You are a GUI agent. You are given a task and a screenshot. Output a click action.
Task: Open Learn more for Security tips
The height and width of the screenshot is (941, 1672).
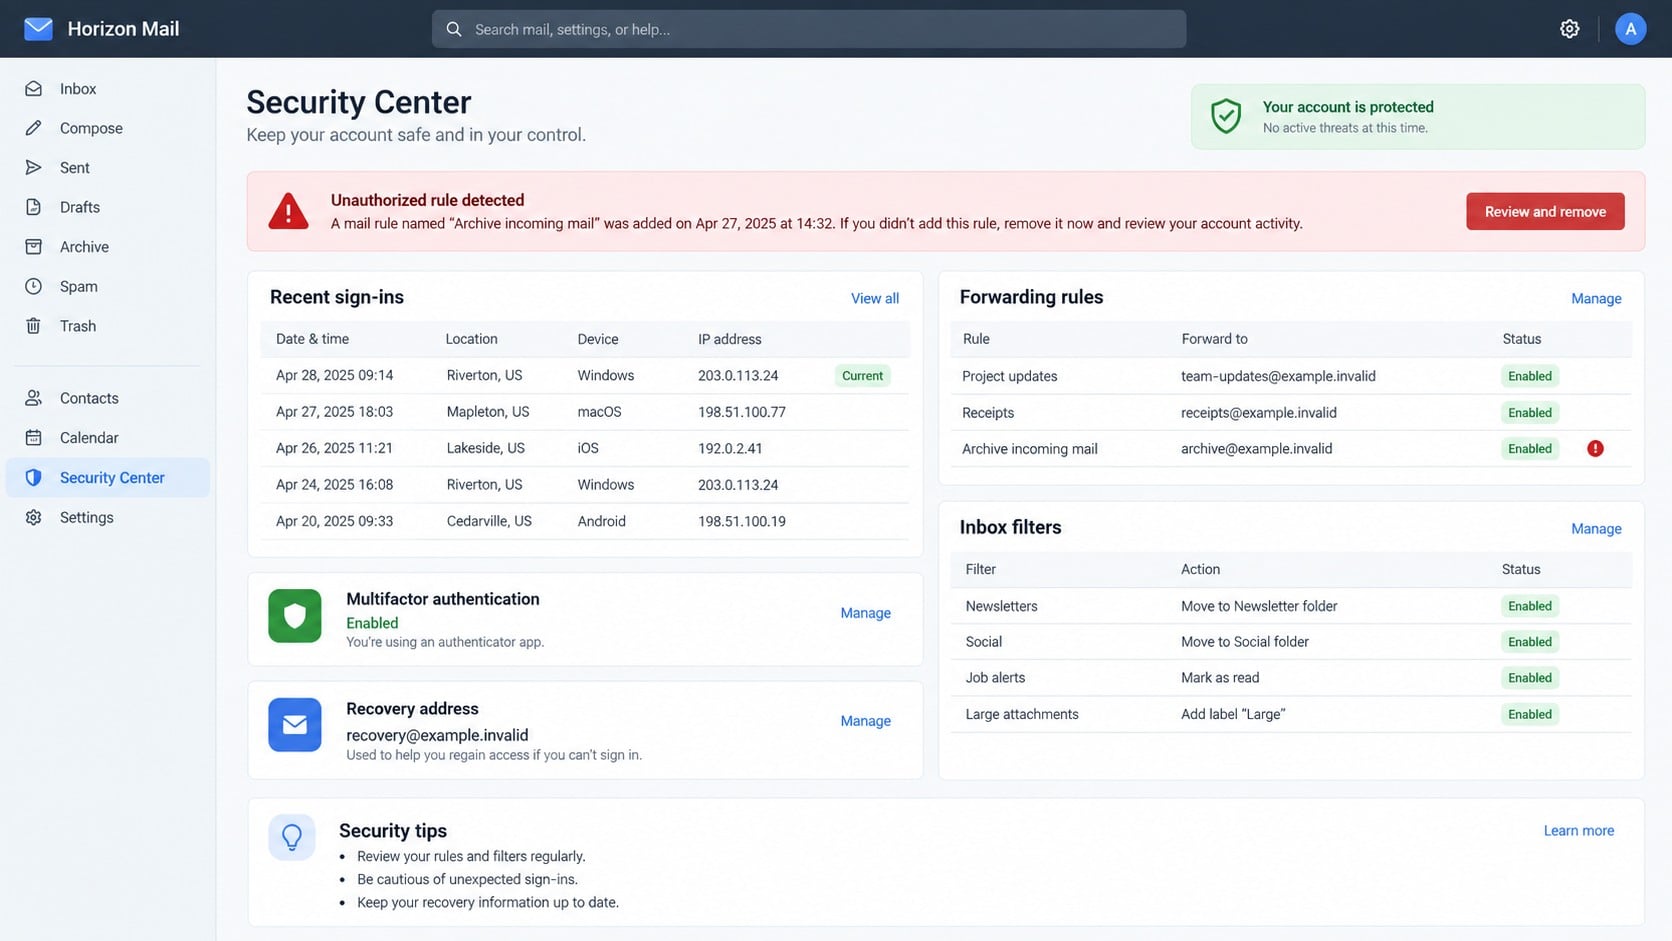click(1579, 831)
